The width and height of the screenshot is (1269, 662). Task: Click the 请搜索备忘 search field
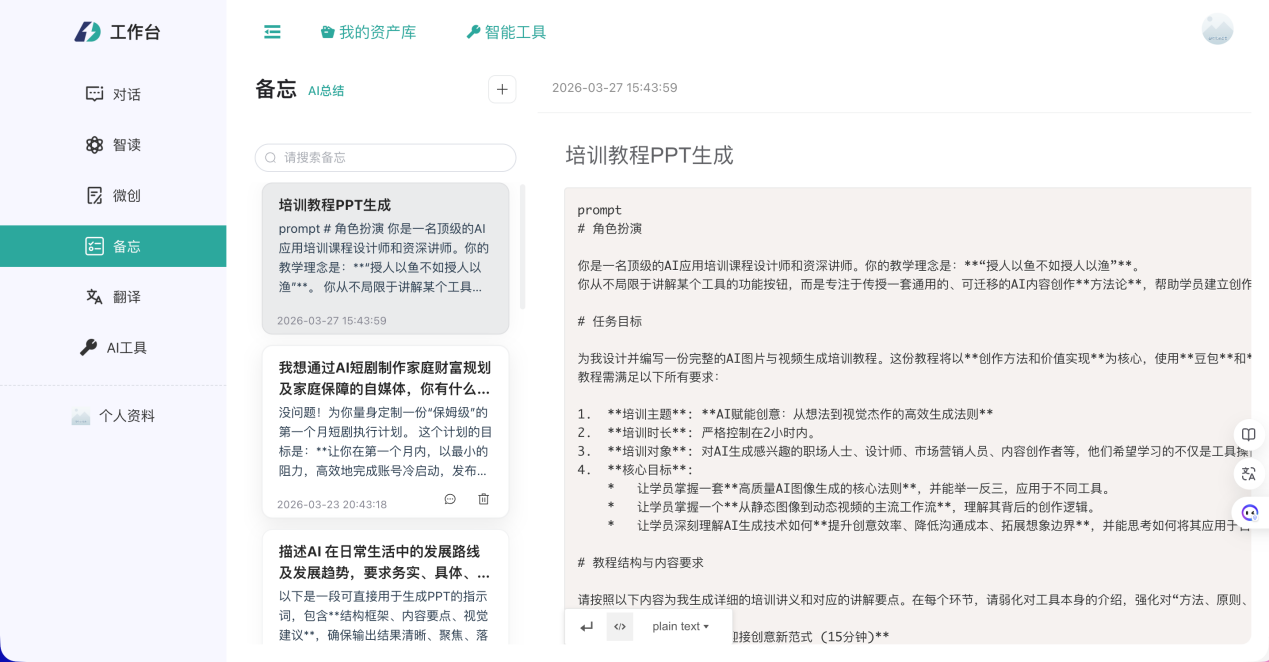click(385, 158)
